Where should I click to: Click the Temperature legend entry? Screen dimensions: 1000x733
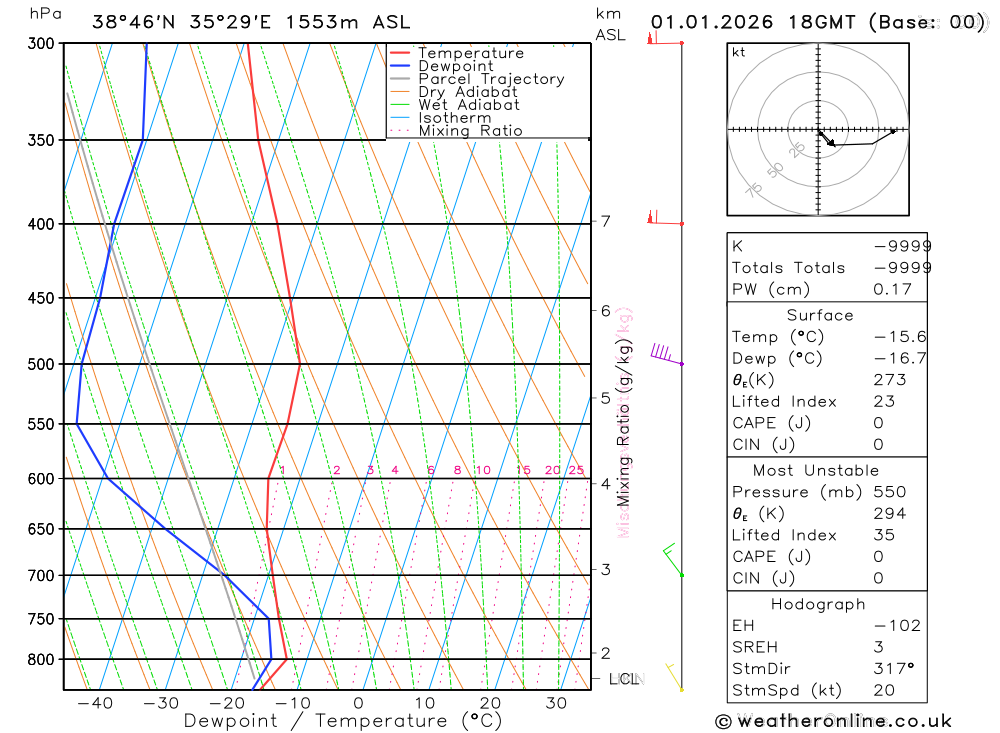coord(457,53)
